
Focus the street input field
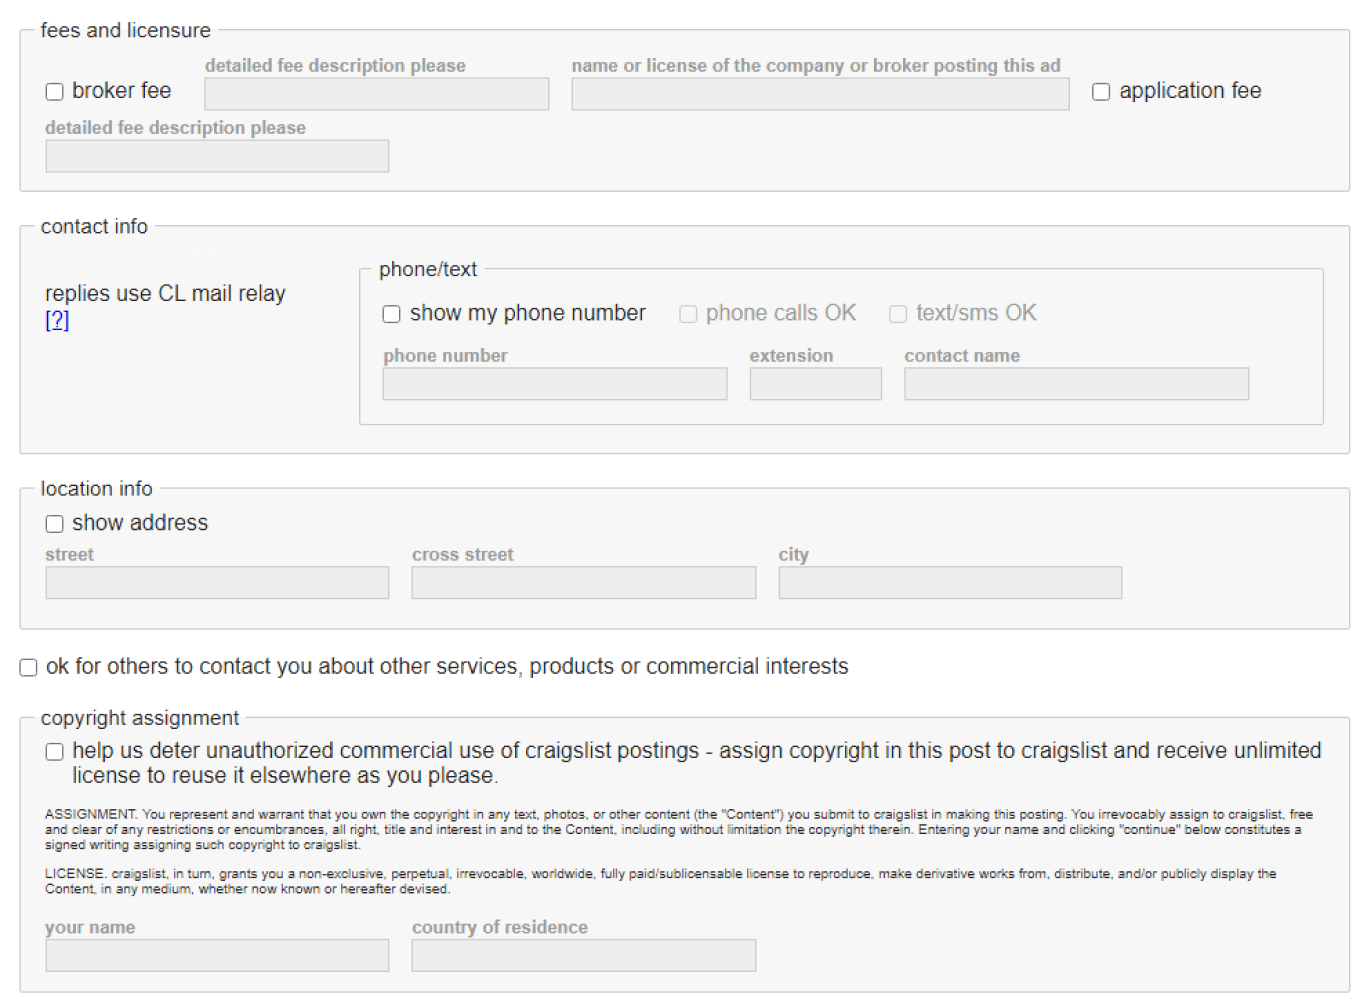point(217,583)
